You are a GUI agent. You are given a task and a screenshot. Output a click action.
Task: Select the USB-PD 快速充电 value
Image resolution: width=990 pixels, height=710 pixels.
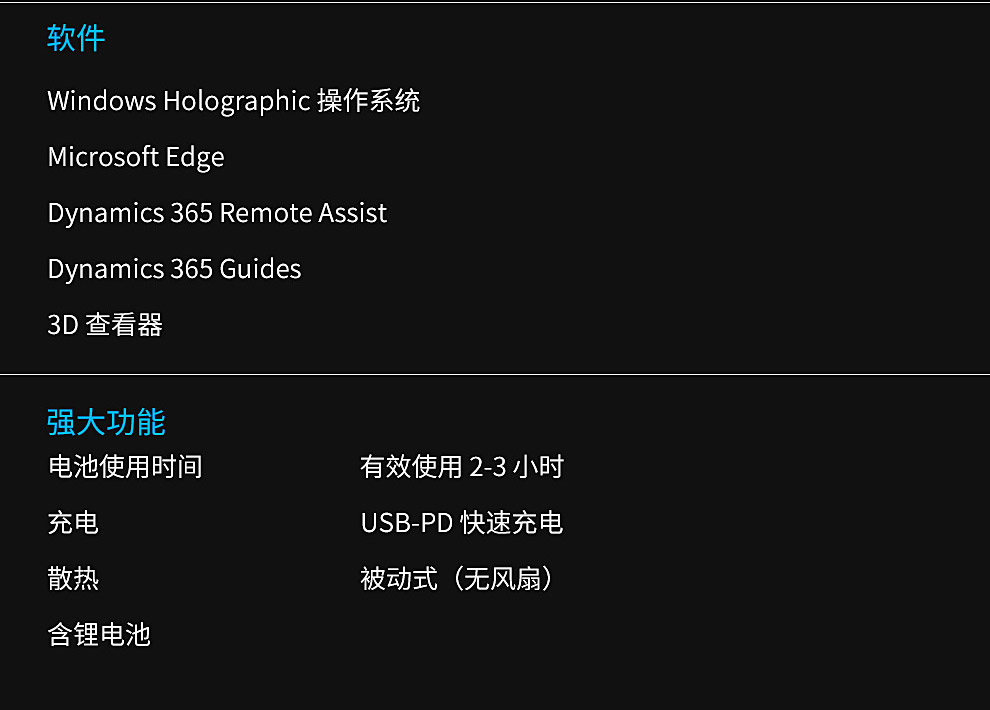coord(462,523)
